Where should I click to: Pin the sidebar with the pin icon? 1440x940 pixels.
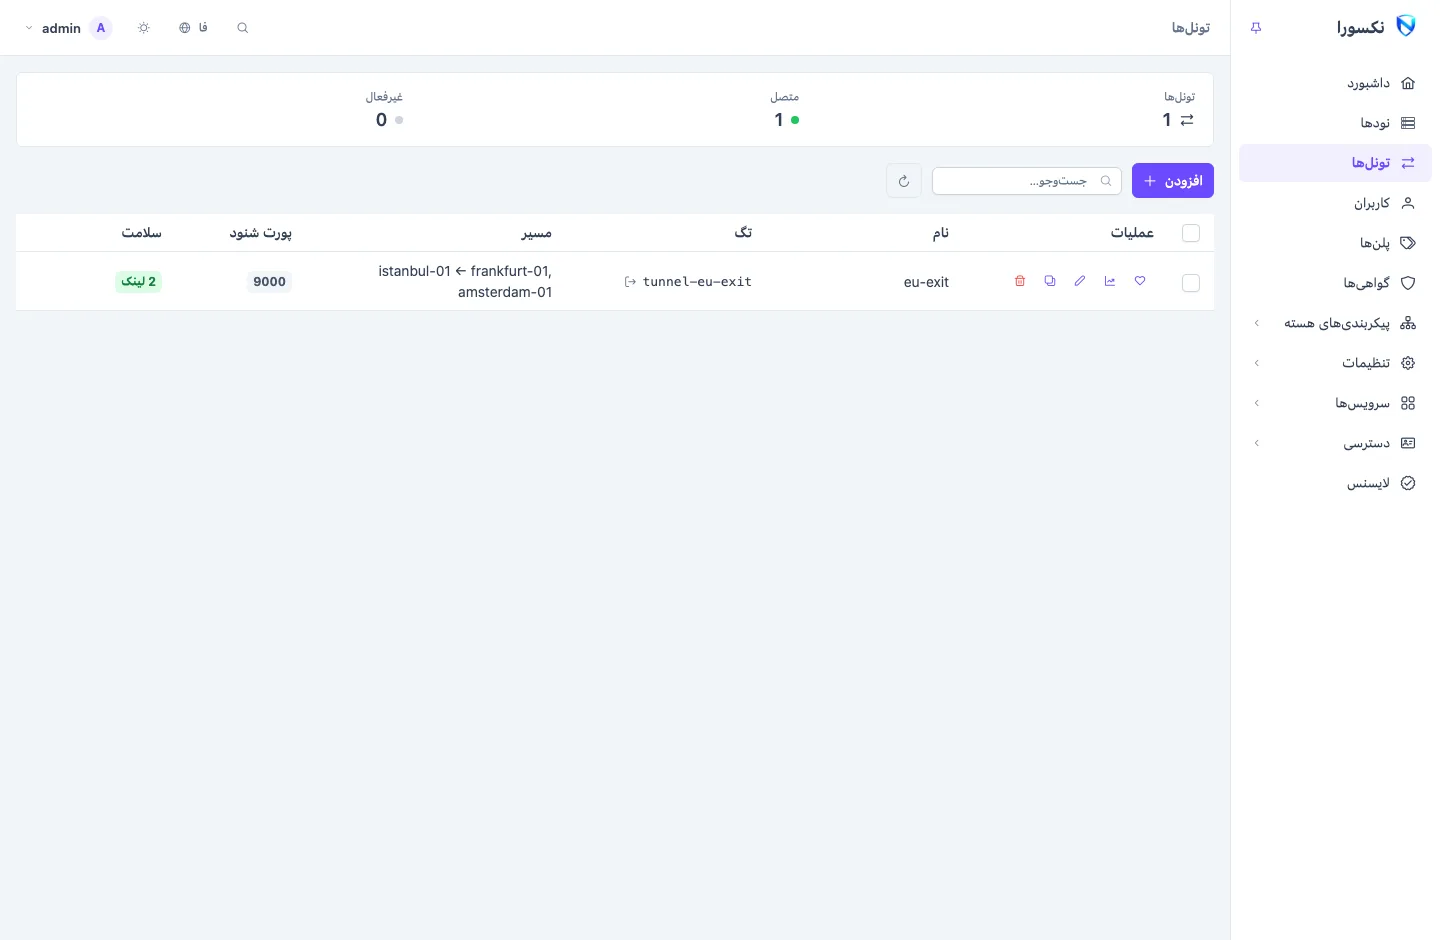point(1256,28)
